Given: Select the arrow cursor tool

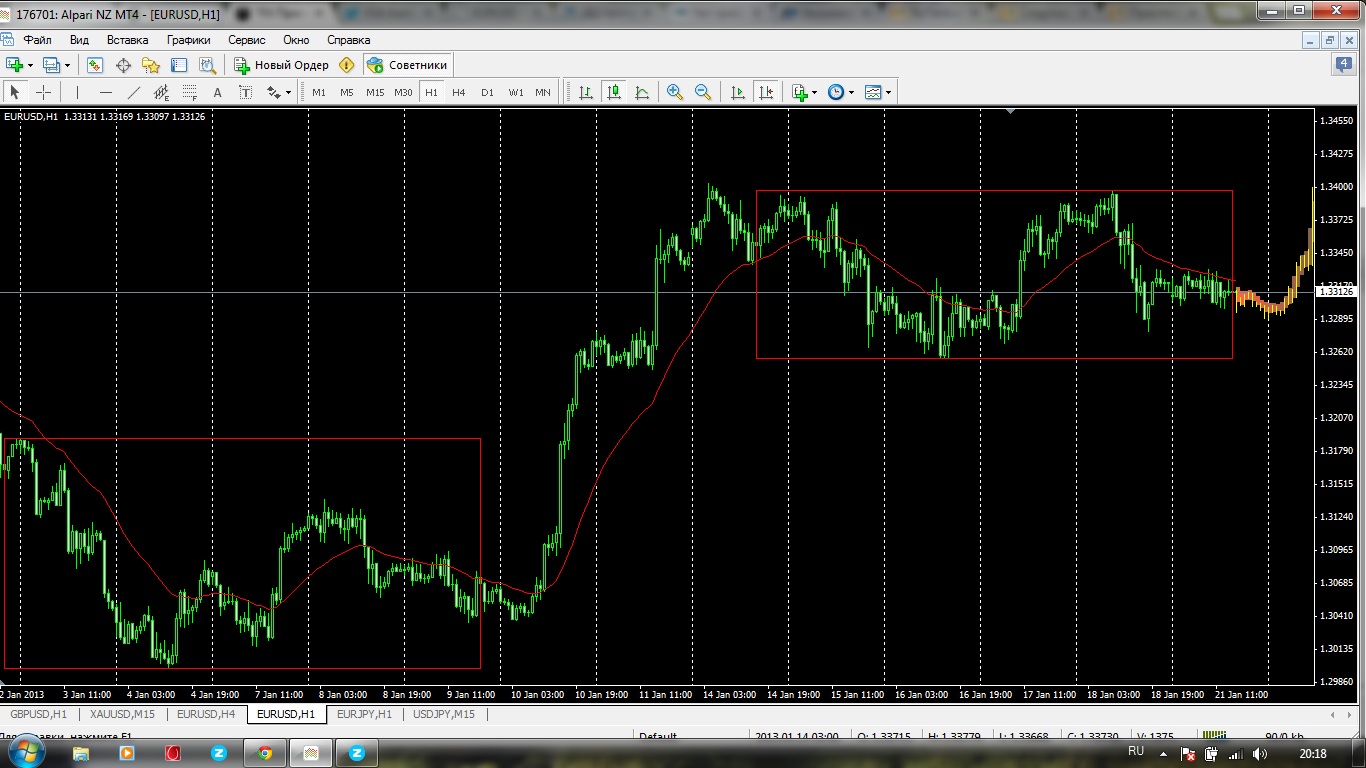Looking at the screenshot, I should coord(15,92).
